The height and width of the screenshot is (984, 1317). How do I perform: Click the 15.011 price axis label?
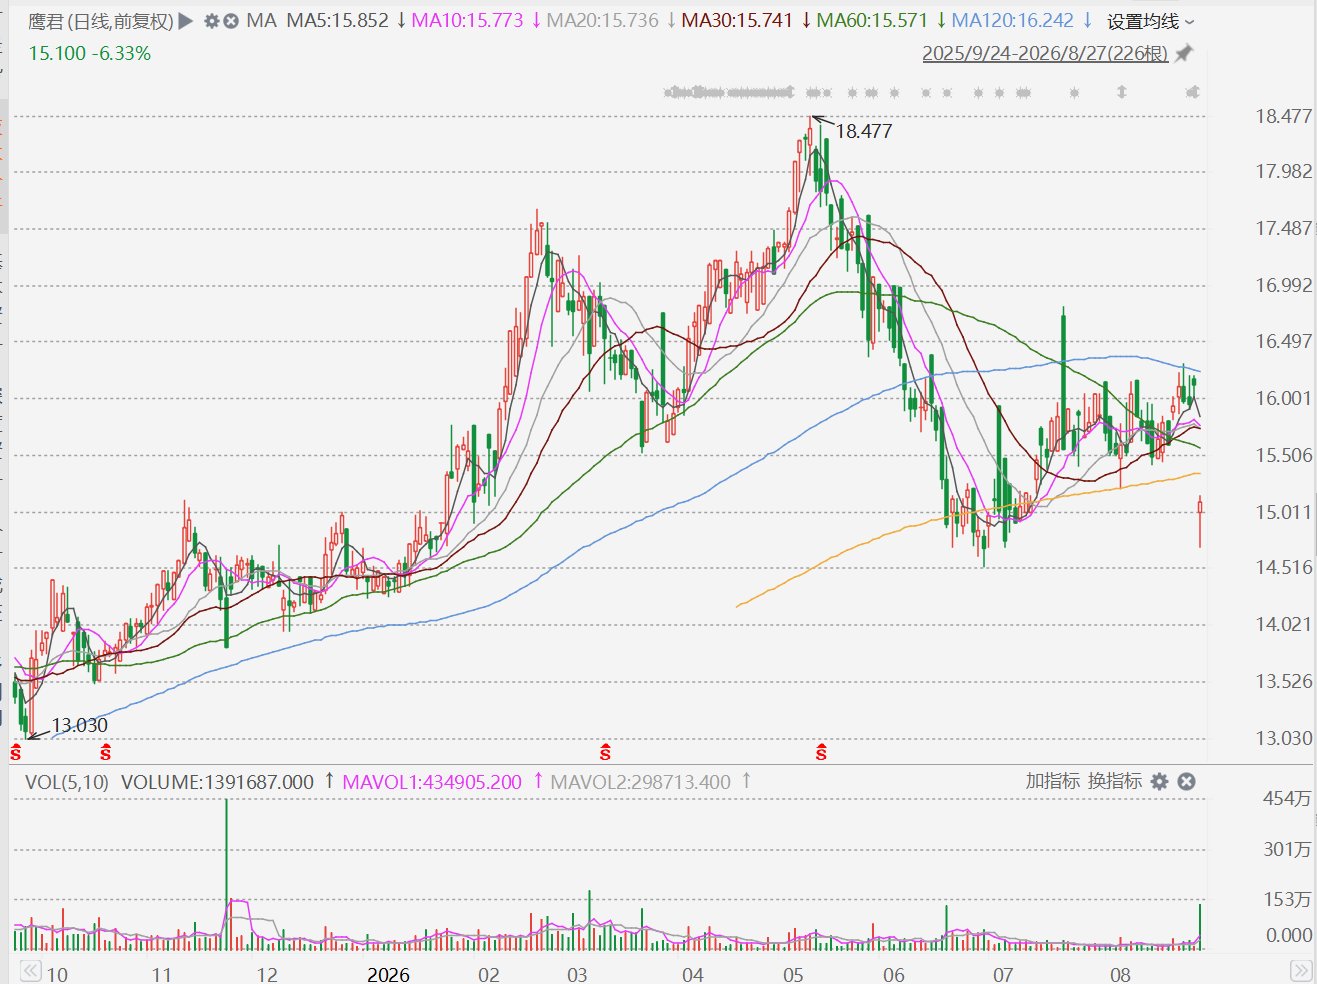(1284, 512)
